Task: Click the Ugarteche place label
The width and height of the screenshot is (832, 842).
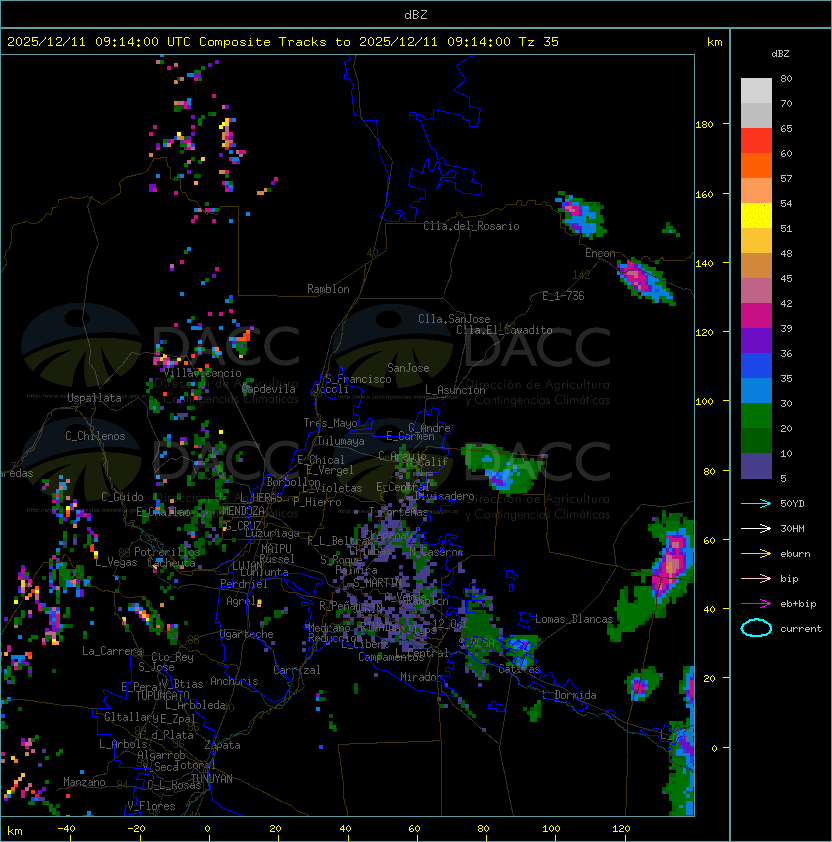Action: (247, 634)
